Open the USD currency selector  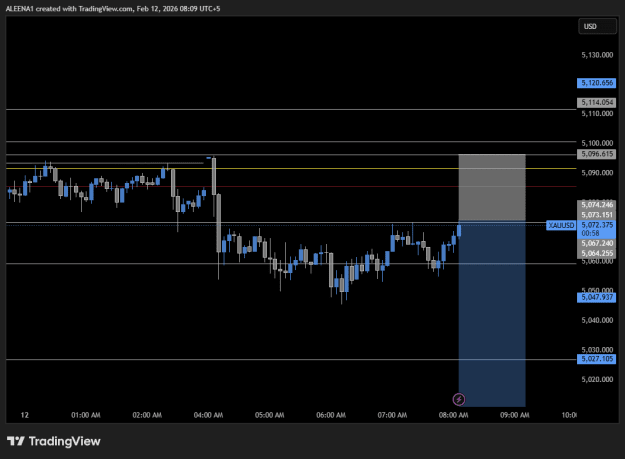(x=597, y=26)
